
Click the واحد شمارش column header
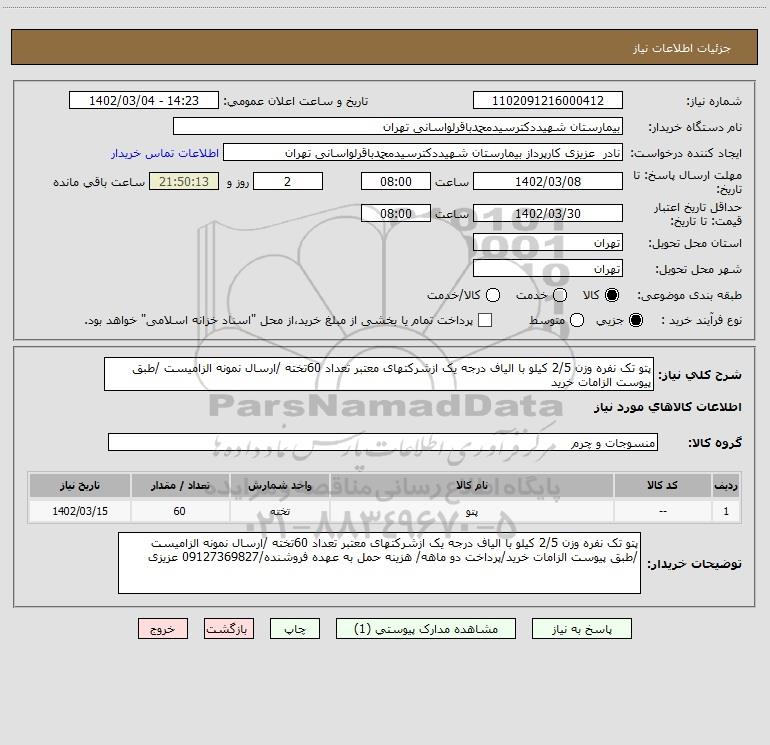(x=279, y=486)
